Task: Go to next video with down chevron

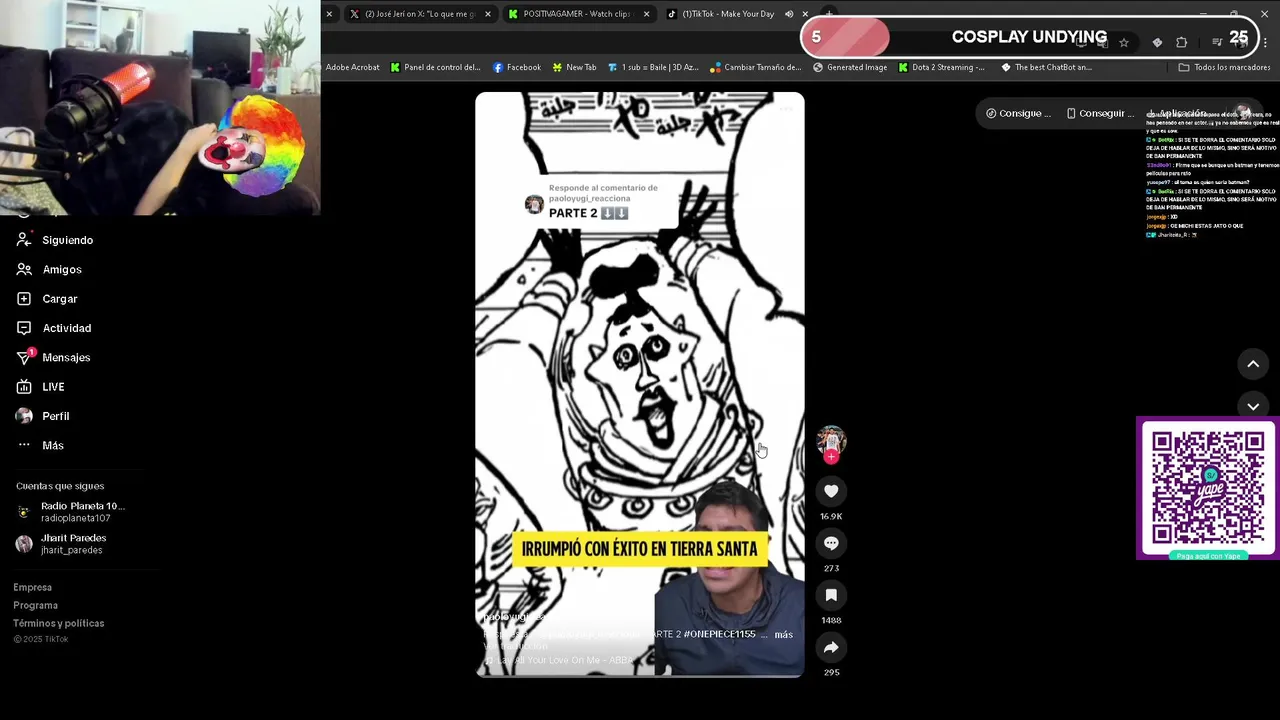Action: [x=1253, y=406]
